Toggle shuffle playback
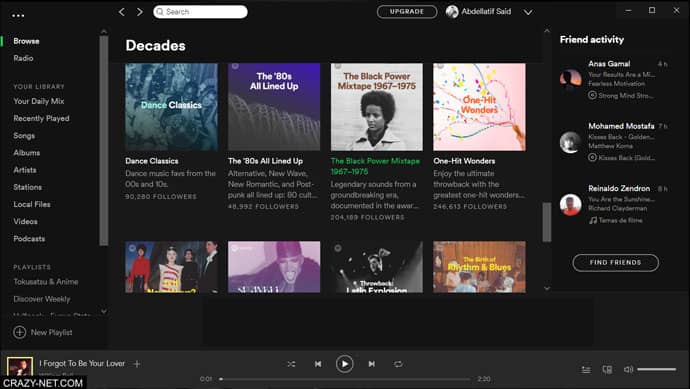Image resolution: width=690 pixels, height=389 pixels. point(291,364)
